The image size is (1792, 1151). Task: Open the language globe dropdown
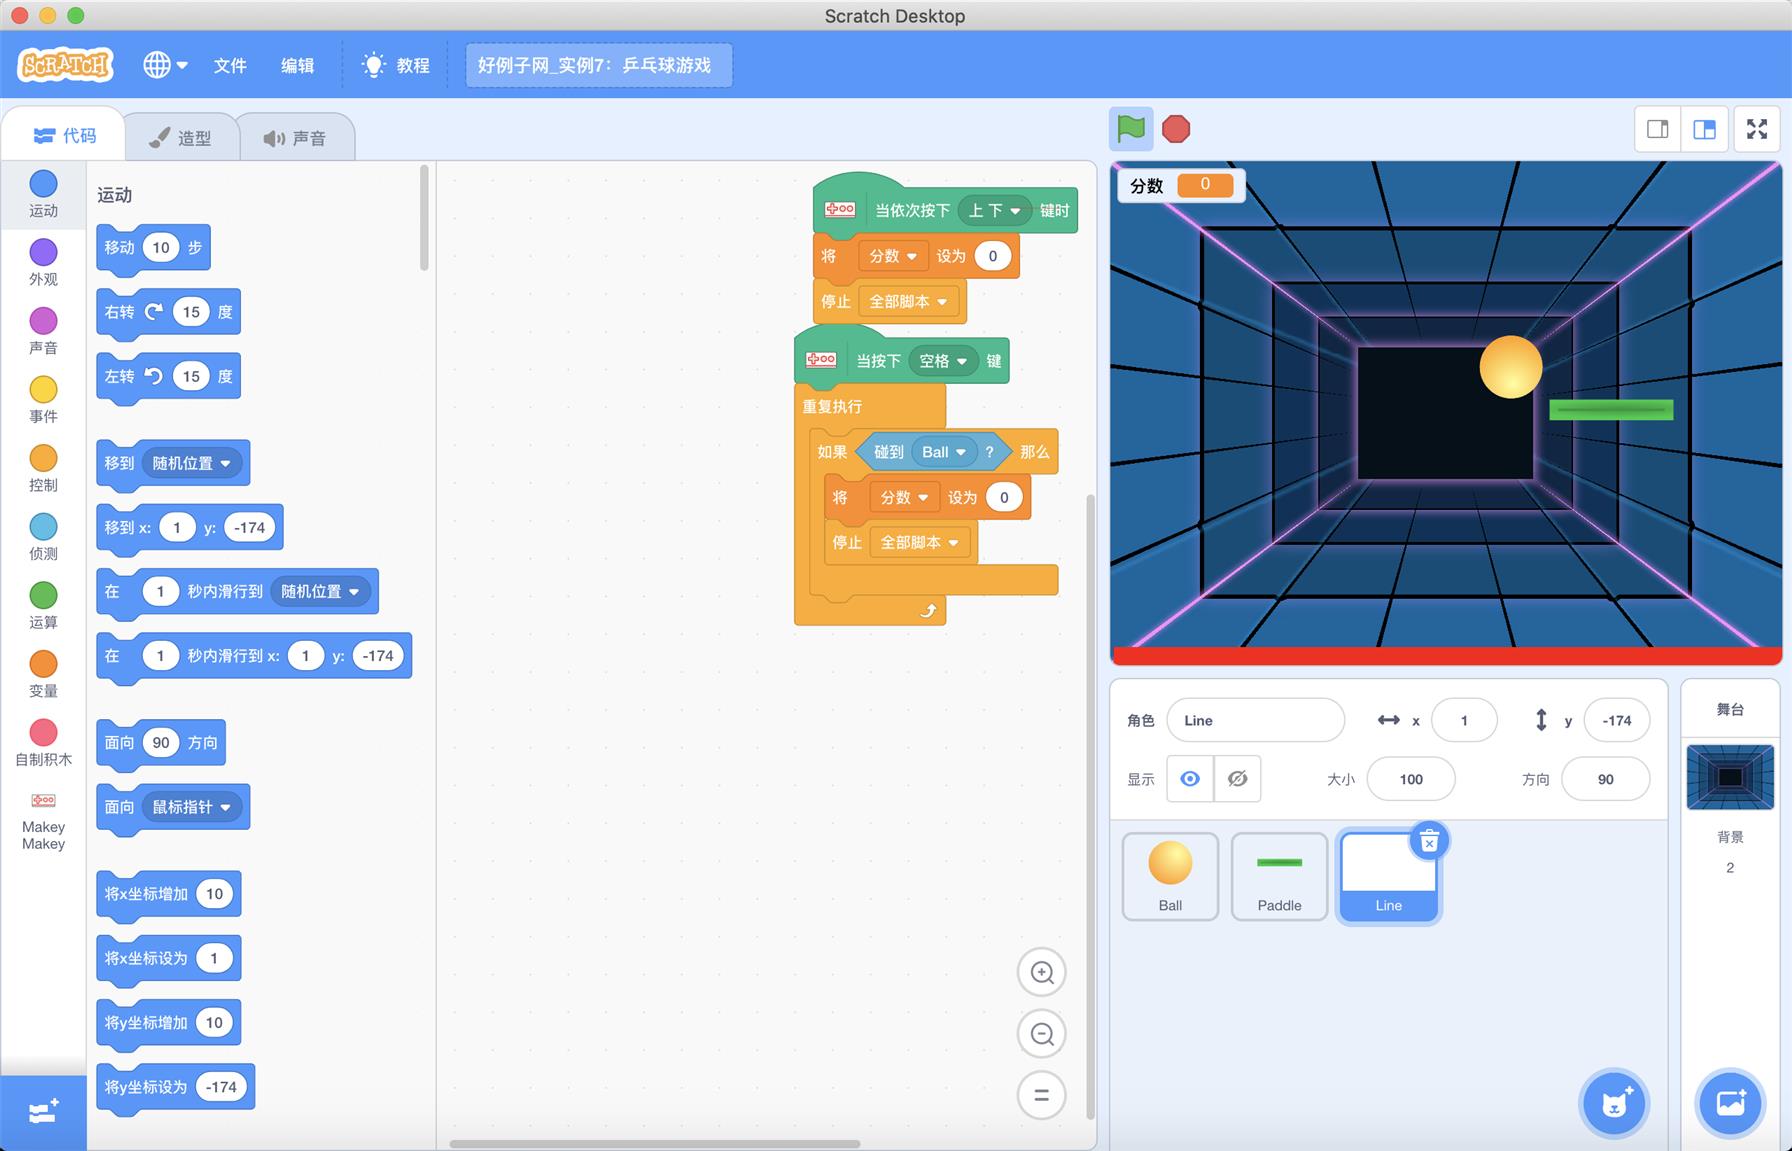[x=165, y=65]
